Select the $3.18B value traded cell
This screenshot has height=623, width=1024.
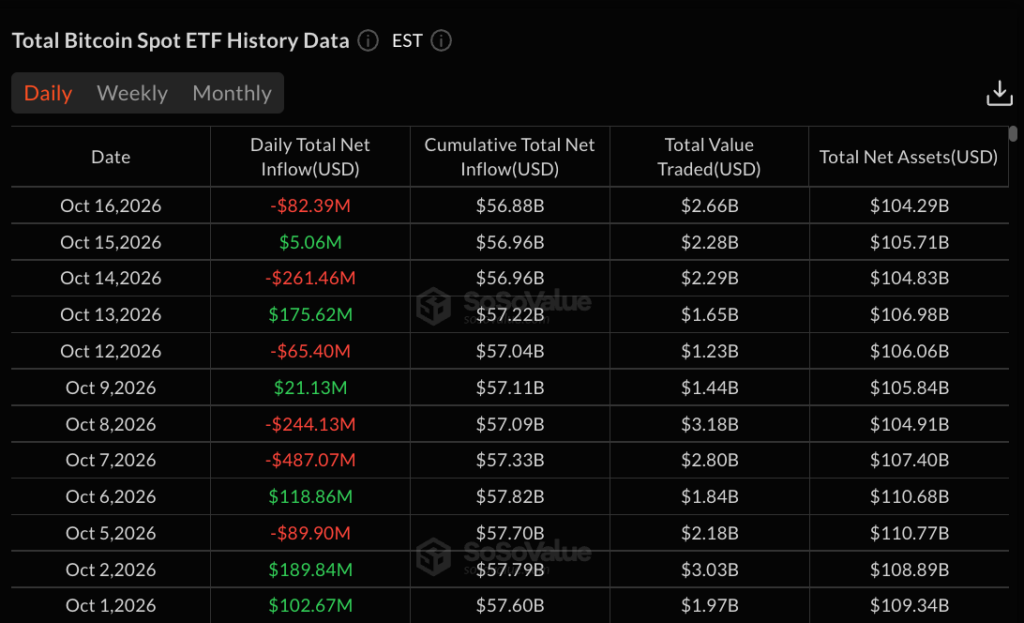[x=710, y=424]
